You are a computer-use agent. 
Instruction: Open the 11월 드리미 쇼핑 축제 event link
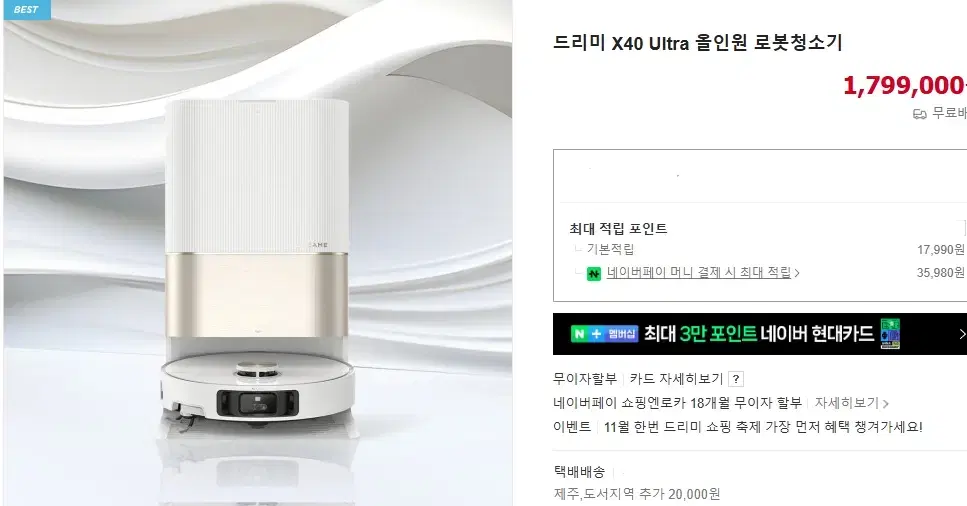tap(763, 426)
